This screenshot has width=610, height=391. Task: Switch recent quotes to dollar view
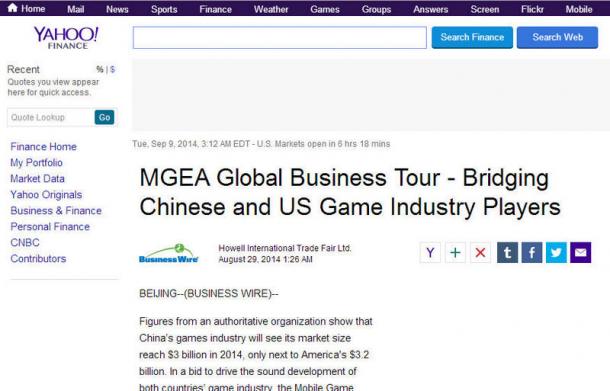[x=112, y=69]
